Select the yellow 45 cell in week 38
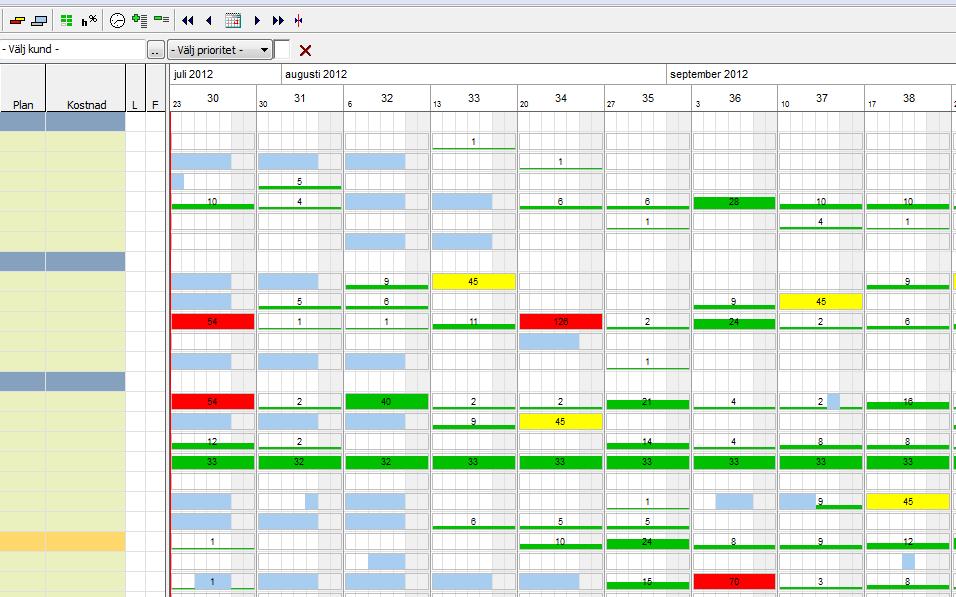 (x=908, y=501)
